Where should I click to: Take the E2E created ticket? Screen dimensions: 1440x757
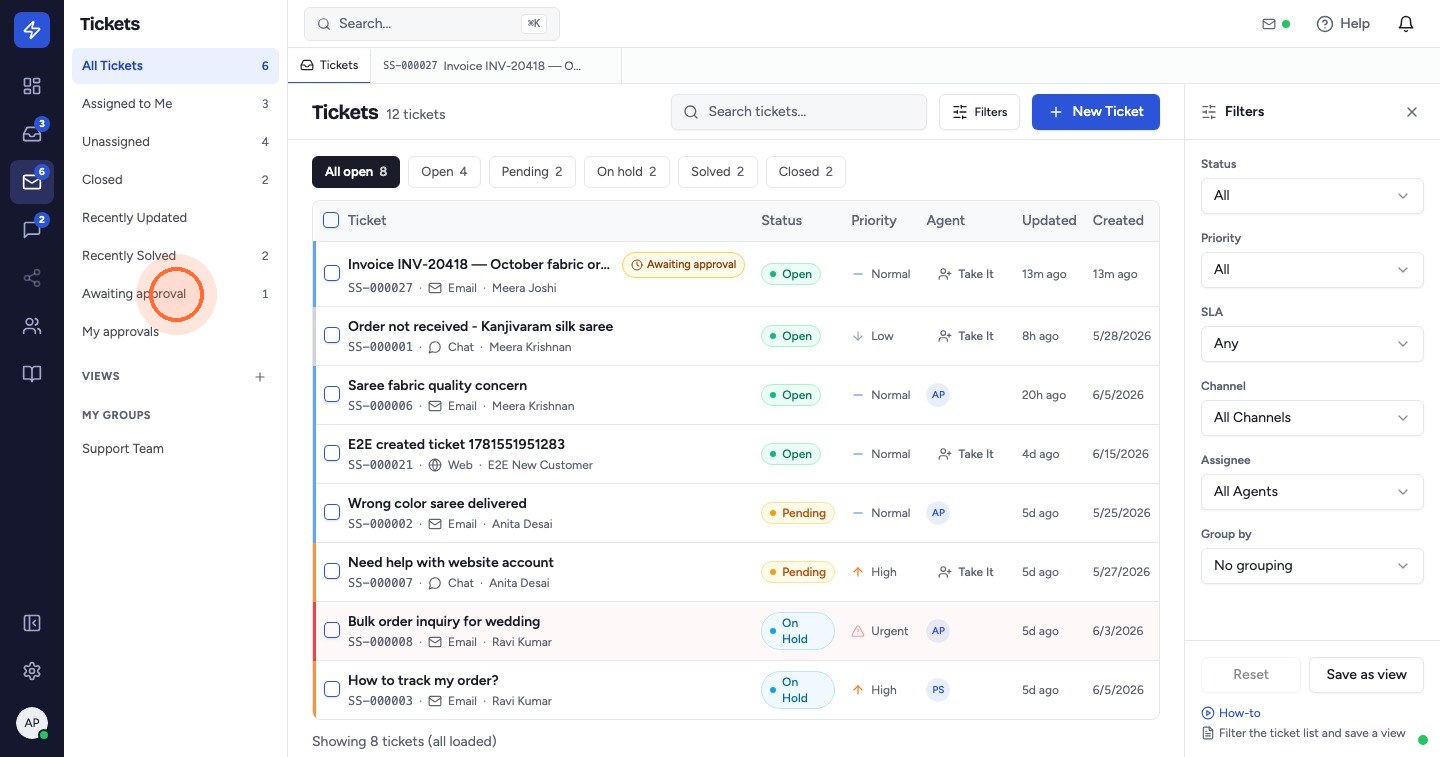click(x=966, y=454)
